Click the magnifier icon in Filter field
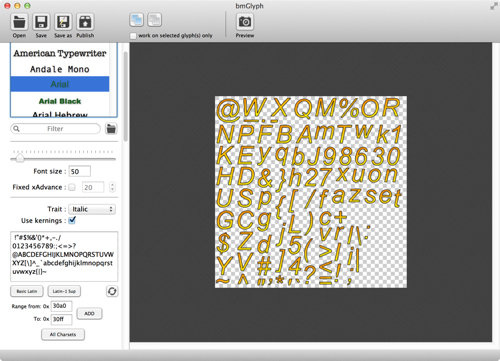500x361 pixels. tap(16, 129)
